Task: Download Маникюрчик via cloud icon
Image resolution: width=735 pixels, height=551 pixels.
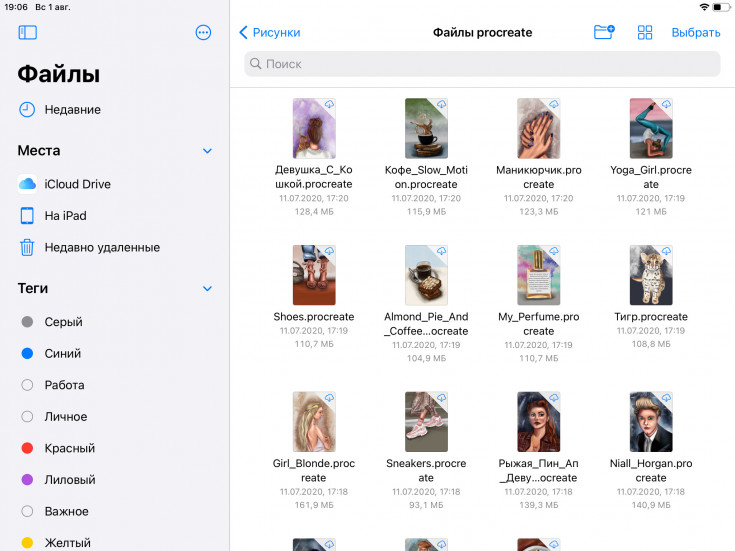Action: pos(554,104)
